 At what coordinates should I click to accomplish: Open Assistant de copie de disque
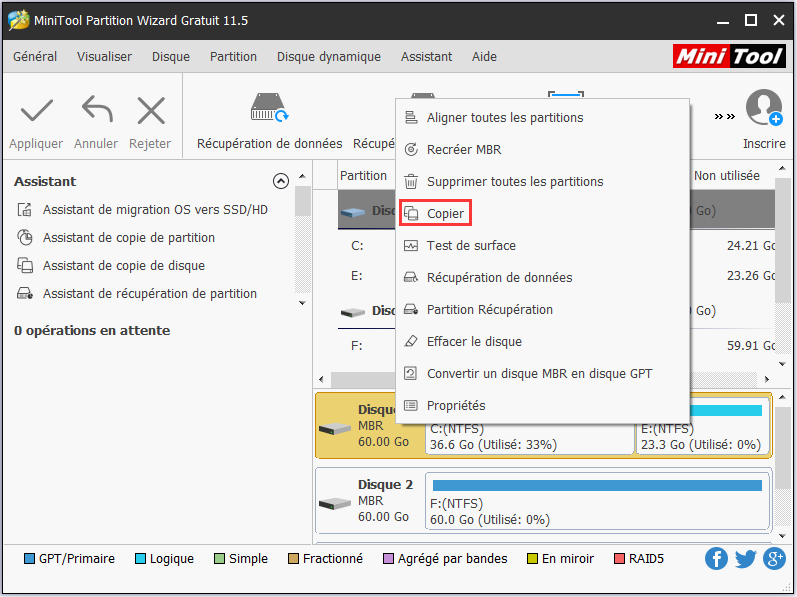(123, 266)
